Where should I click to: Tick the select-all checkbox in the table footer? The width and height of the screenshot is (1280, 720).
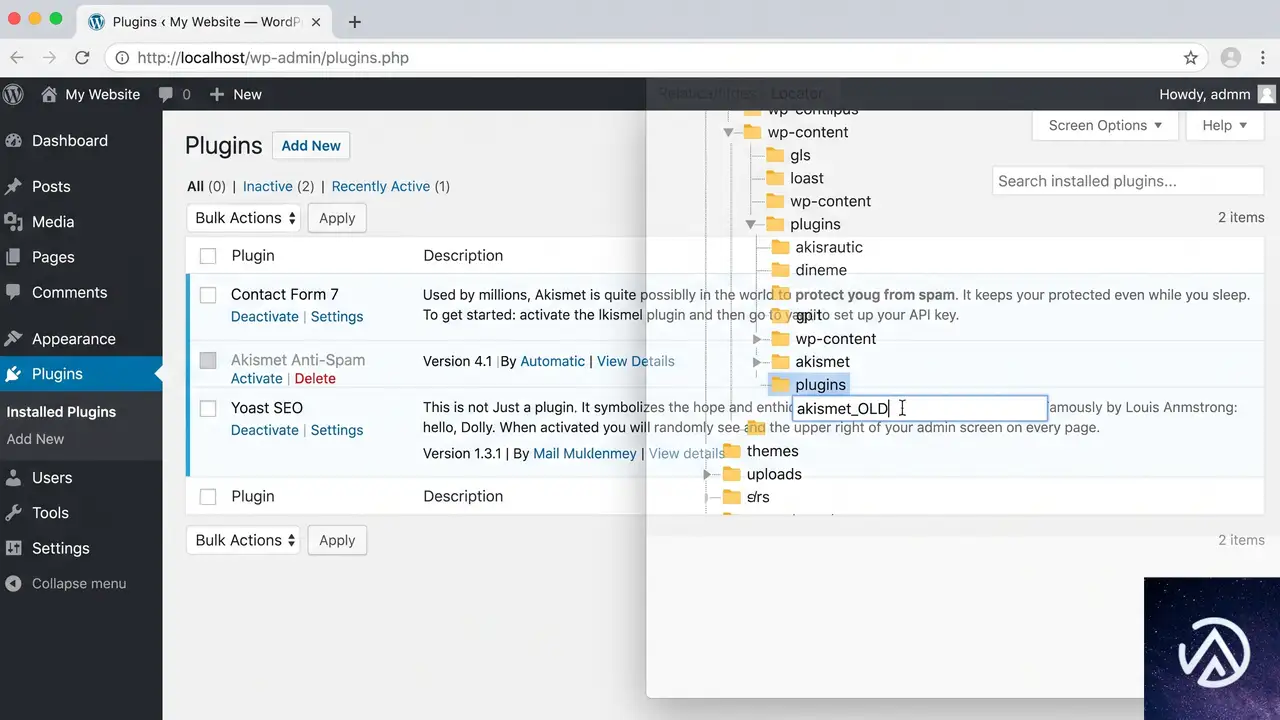click(208, 496)
